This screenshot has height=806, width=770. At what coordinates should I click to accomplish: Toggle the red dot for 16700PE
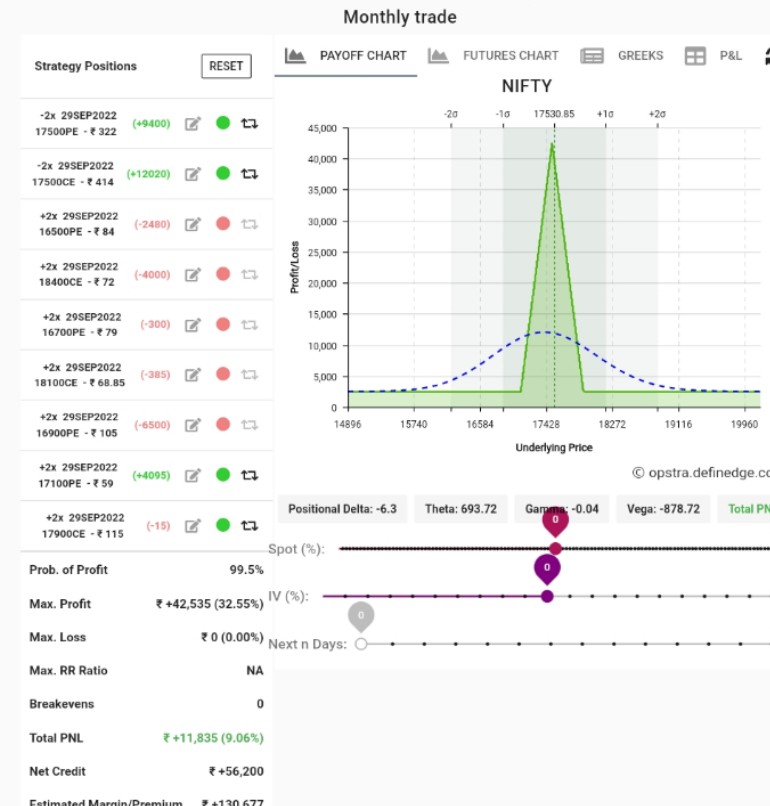pos(223,324)
